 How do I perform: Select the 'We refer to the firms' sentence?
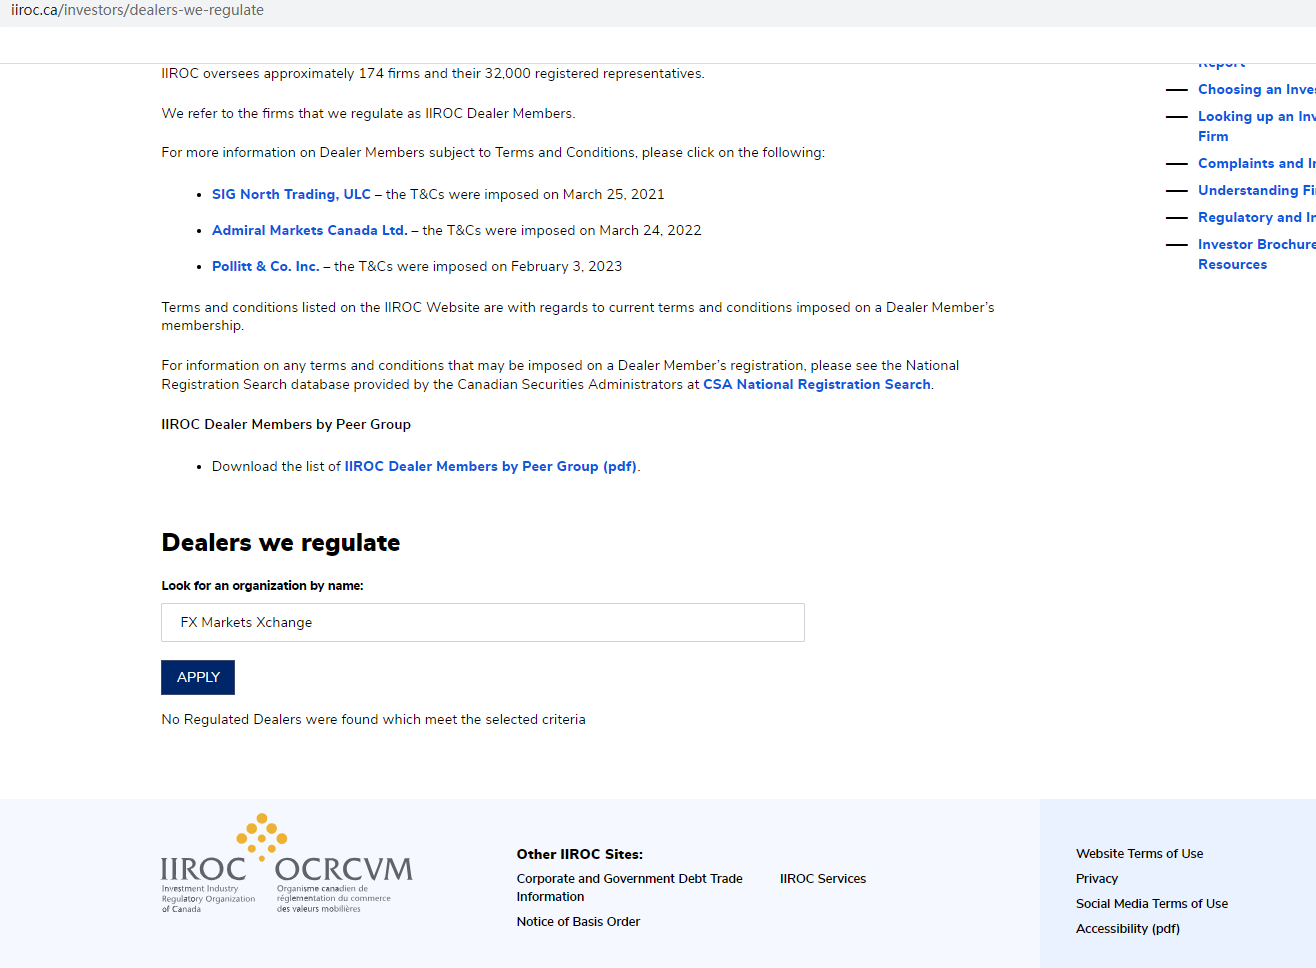click(368, 113)
